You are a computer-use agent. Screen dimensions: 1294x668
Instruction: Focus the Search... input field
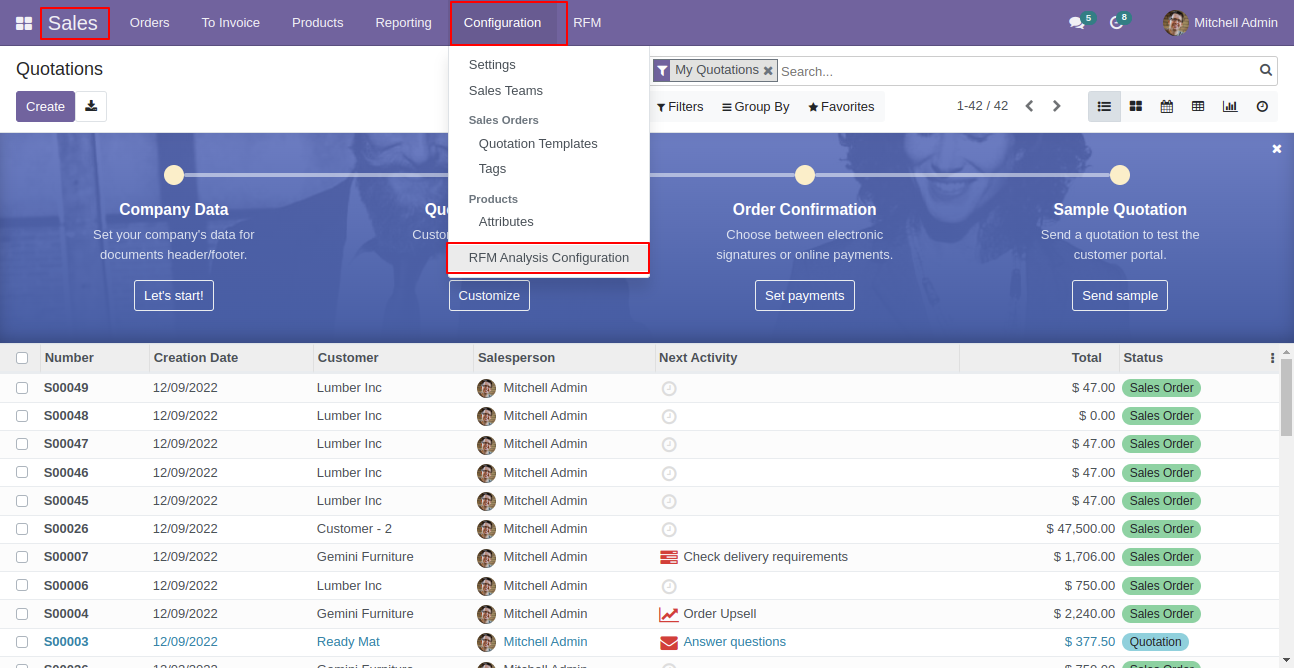pos(1016,71)
